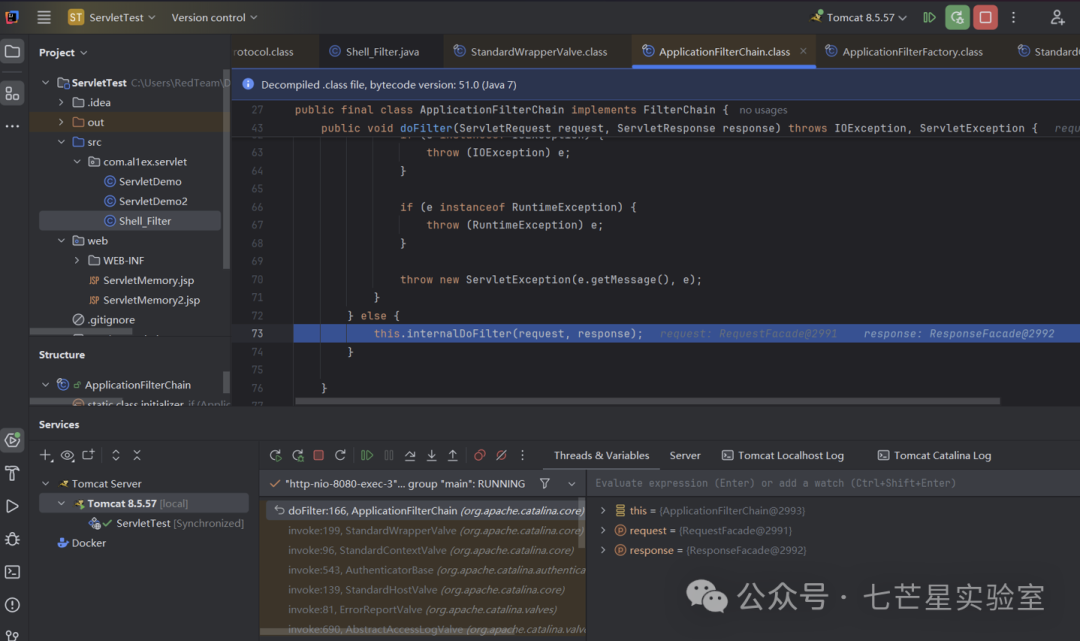Expand the request variable node
The width and height of the screenshot is (1080, 641).
click(603, 530)
